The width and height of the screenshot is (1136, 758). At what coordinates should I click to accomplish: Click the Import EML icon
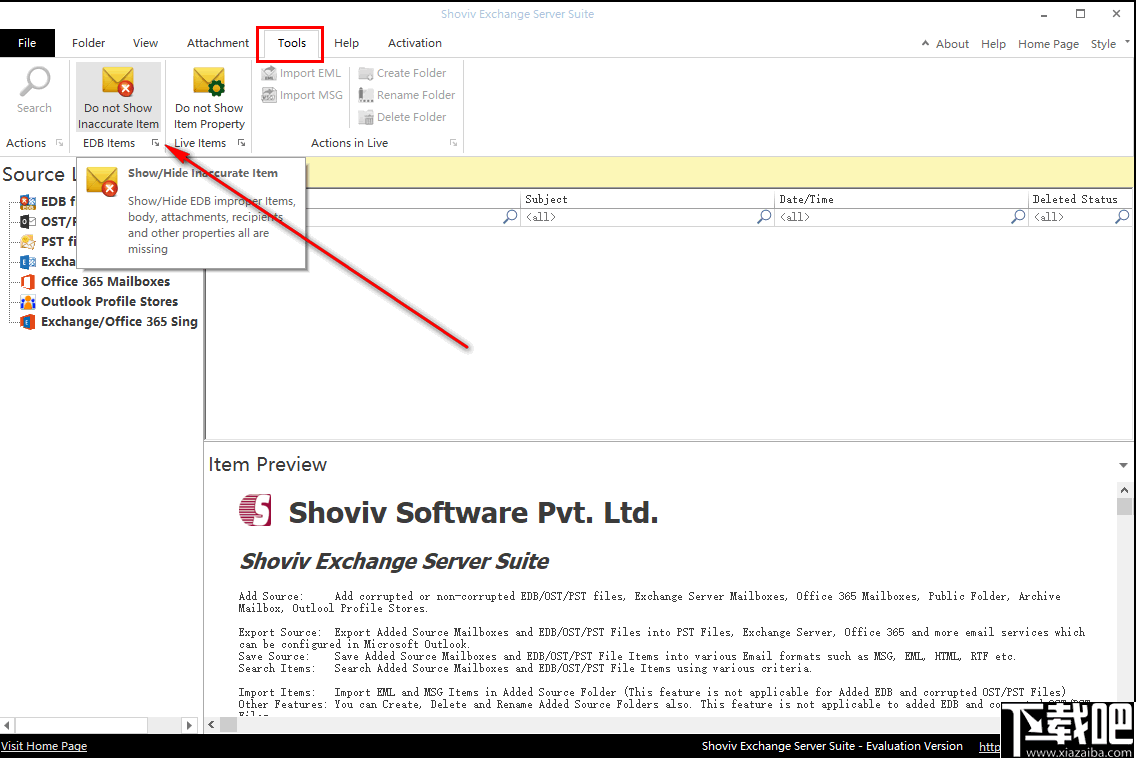268,72
